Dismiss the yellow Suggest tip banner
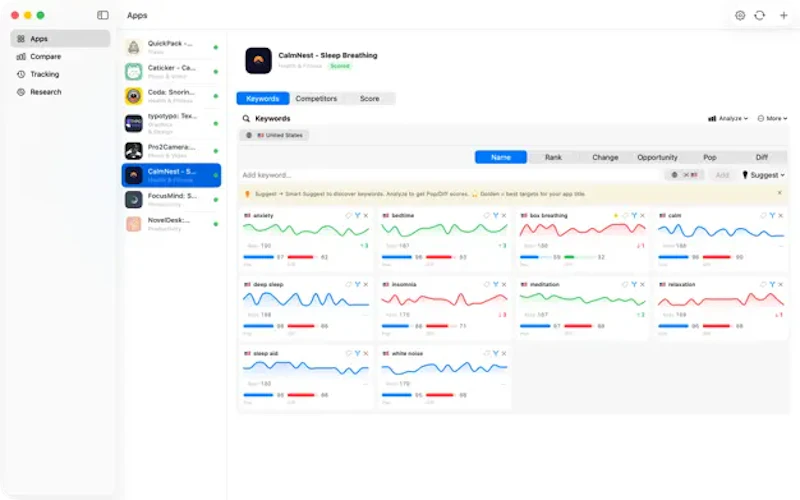The width and height of the screenshot is (800, 500). tap(780, 193)
